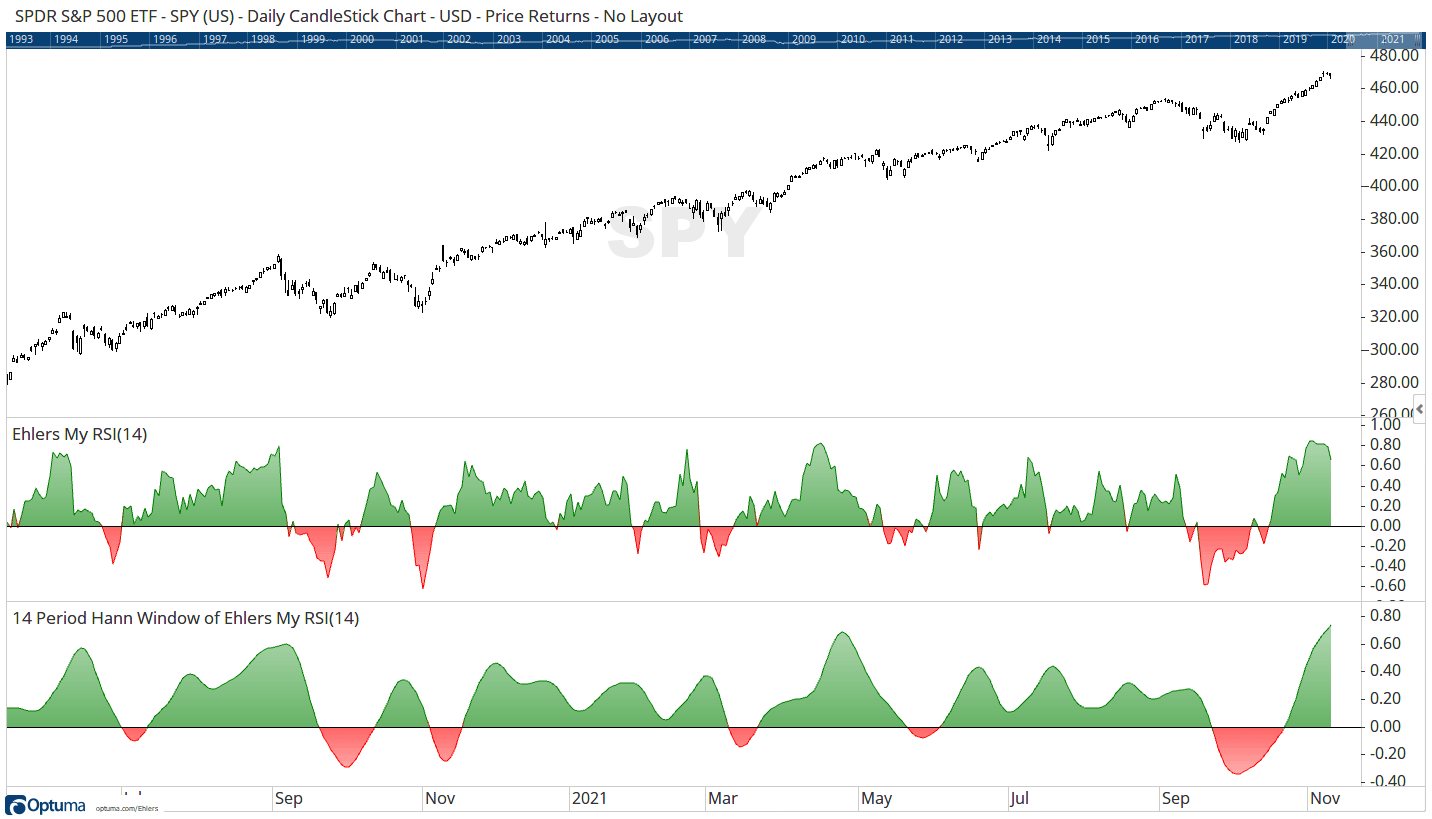Screen dimensions: 1432x819
Task: Jump to 1993 in the overview timeline bar
Action: point(19,39)
